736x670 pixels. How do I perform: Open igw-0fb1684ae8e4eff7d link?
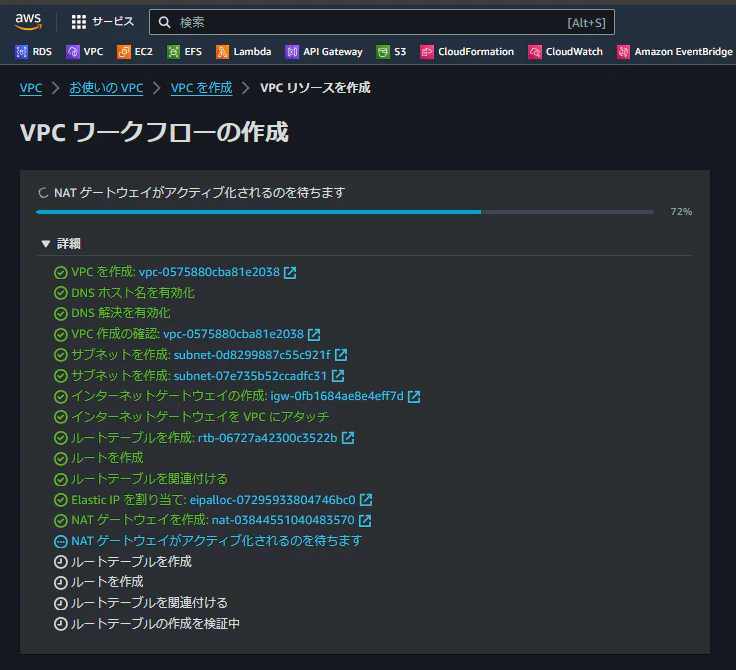[337, 396]
